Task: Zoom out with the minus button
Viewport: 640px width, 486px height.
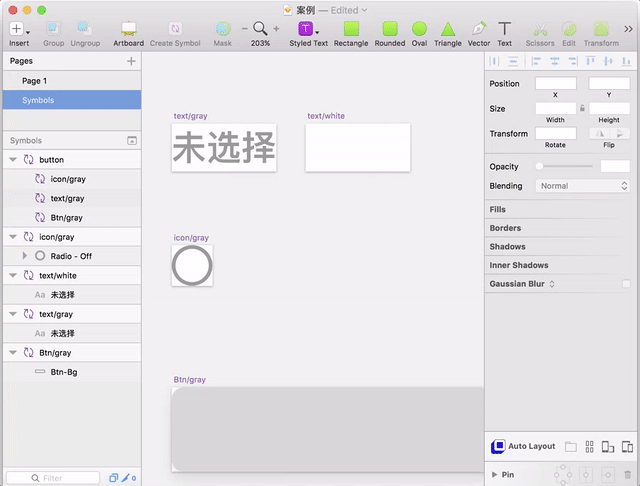Action: tap(244, 29)
